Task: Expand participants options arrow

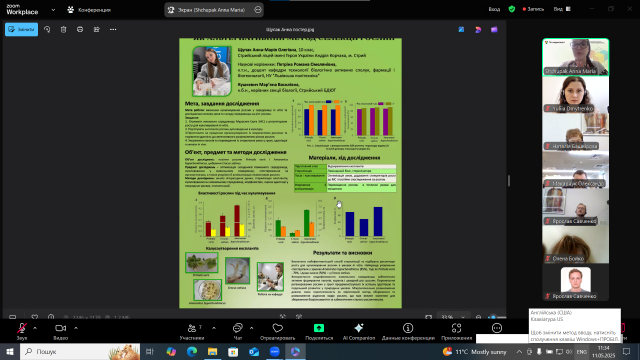Action: 214,328
